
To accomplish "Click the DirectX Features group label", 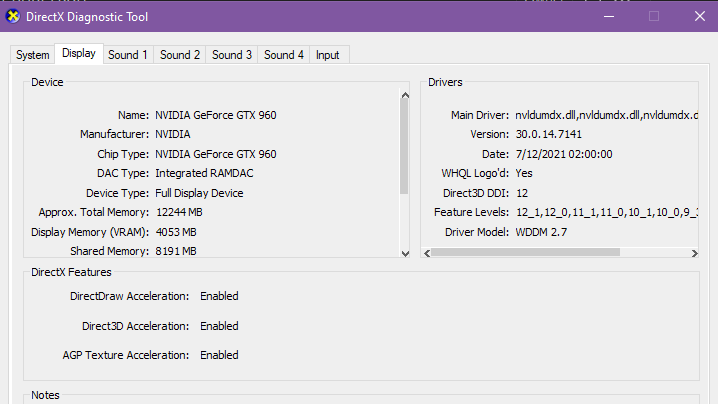I will click(71, 272).
